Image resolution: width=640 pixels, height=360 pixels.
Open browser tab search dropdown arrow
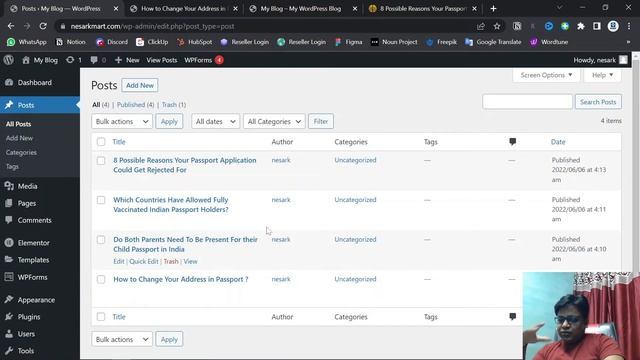(560, 8)
